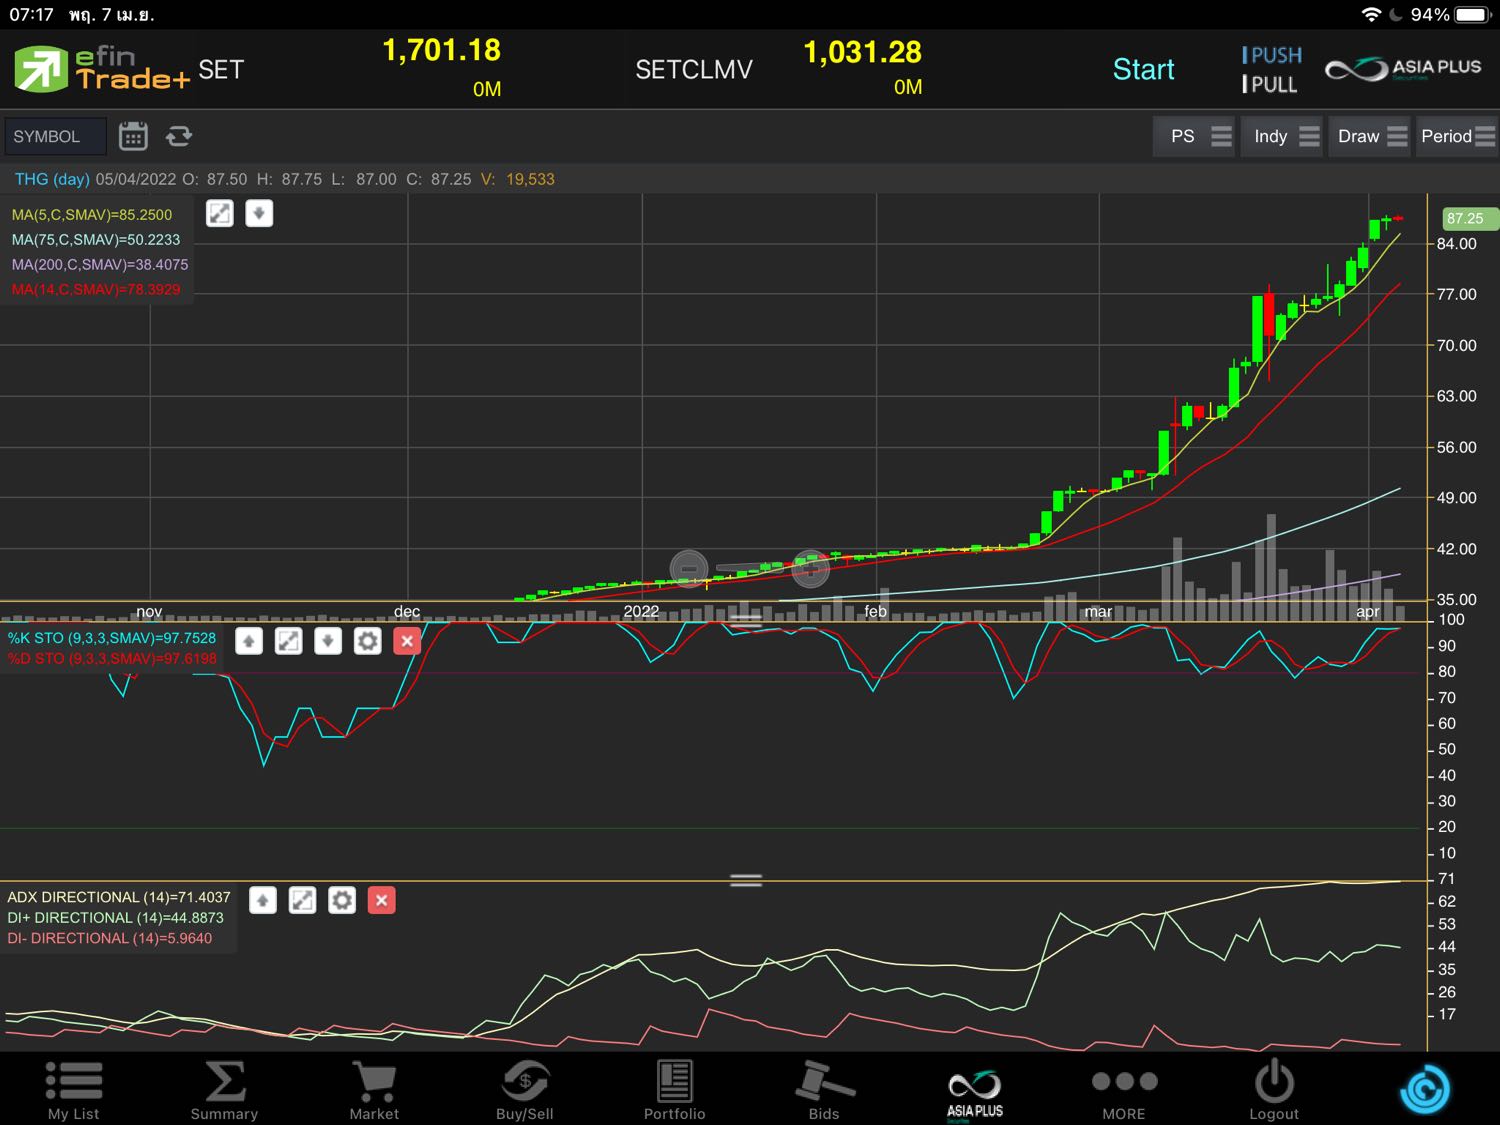
Task: Go to the Market tab
Action: coord(374,1090)
